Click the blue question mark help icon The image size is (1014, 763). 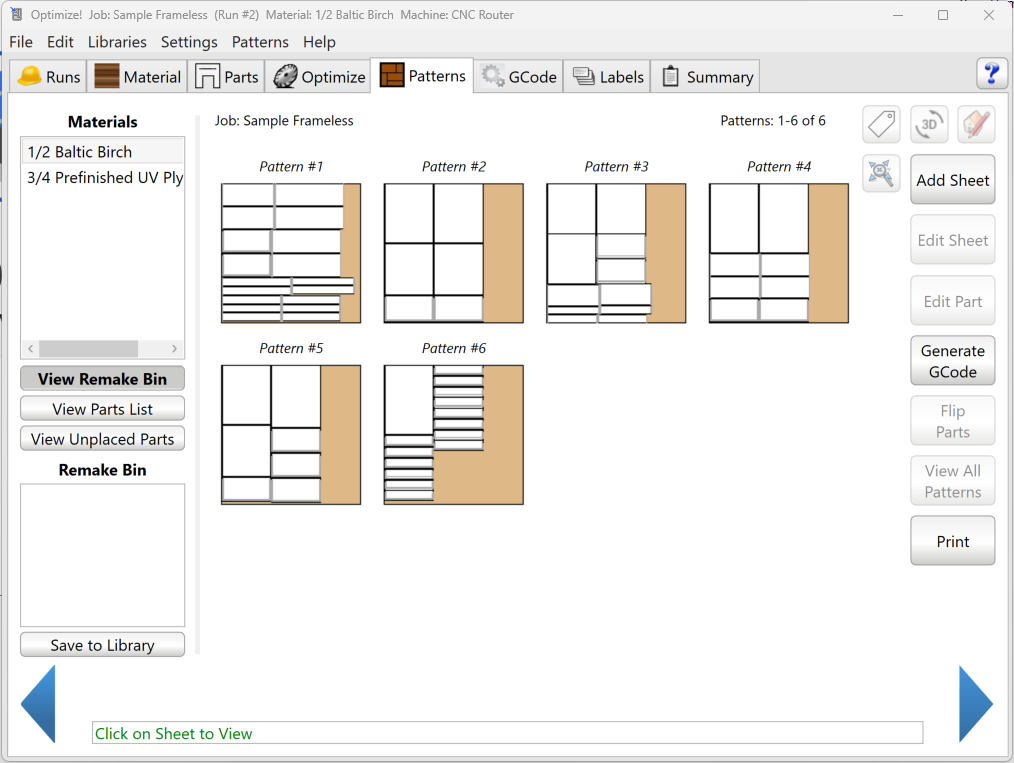click(x=991, y=74)
